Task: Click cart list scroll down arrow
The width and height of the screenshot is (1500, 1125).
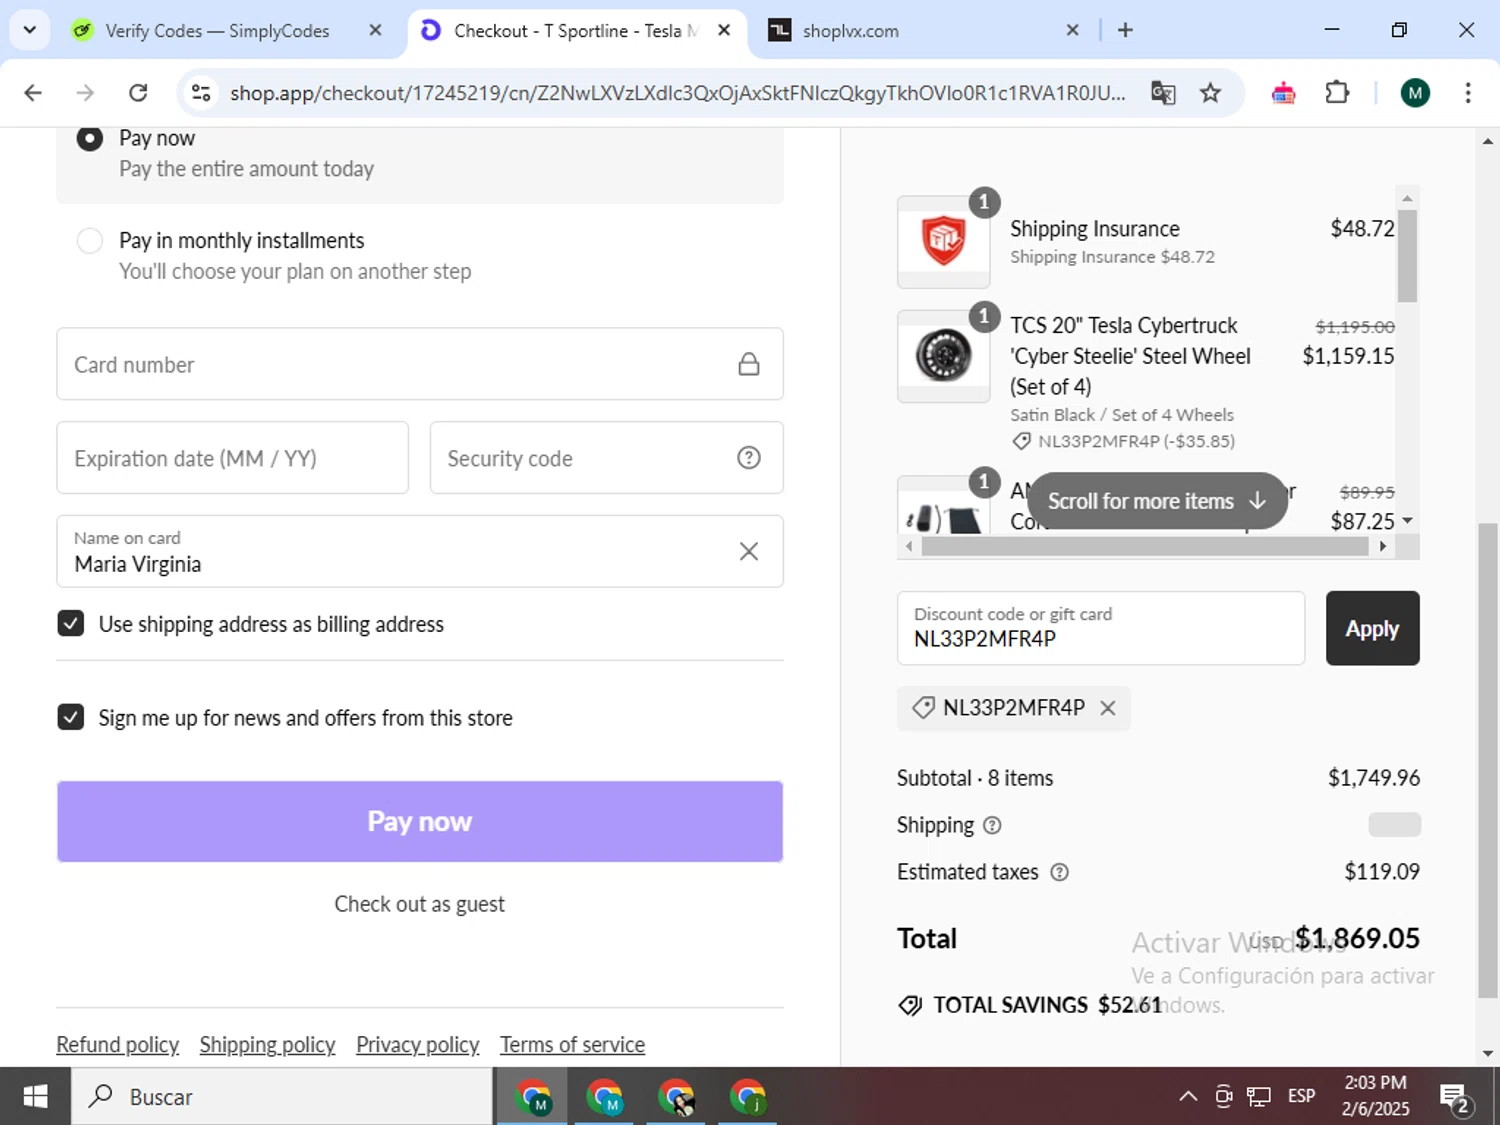Action: (x=1407, y=521)
